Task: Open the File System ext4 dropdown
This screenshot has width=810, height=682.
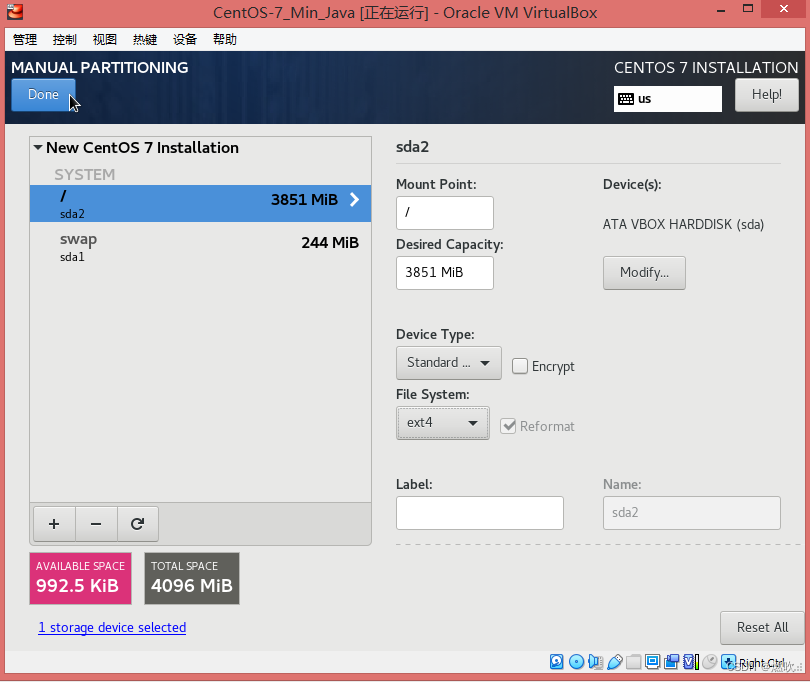Action: pyautogui.click(x=442, y=423)
